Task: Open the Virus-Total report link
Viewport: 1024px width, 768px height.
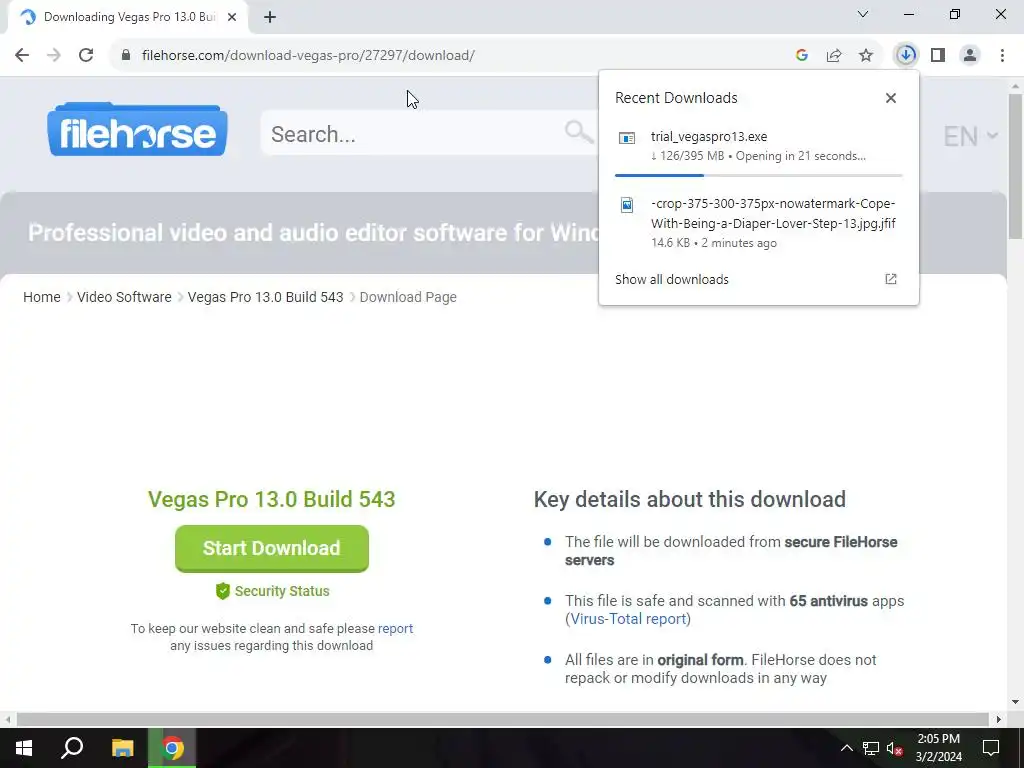Action: [628, 618]
